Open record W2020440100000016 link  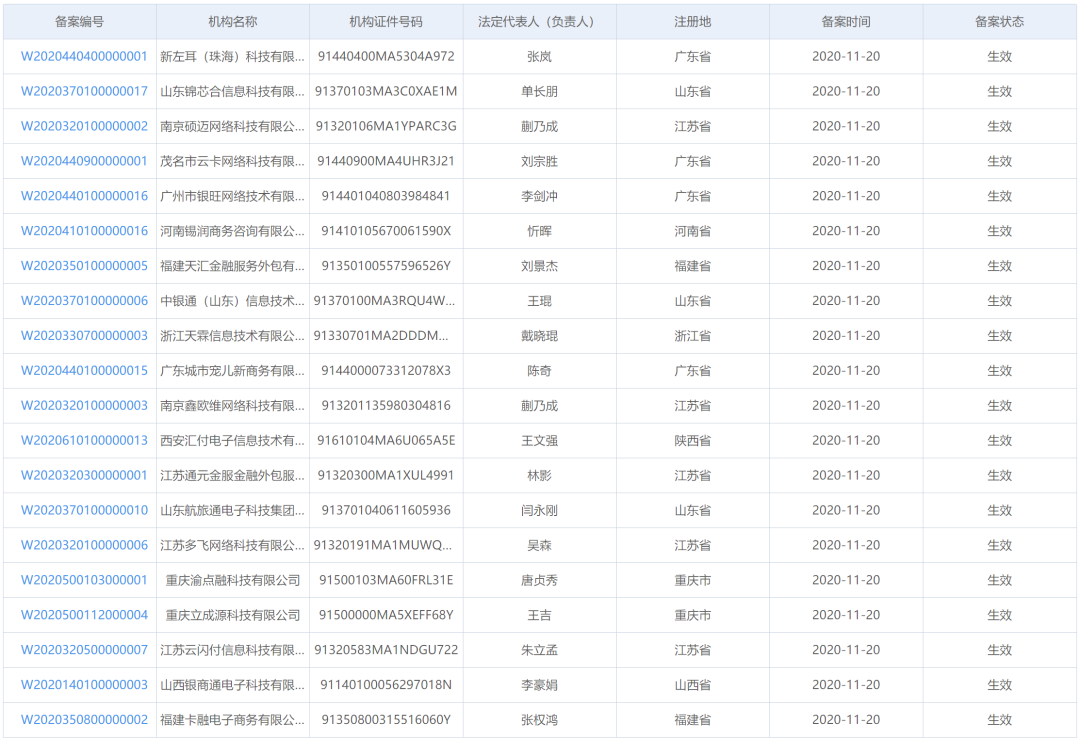click(84, 196)
